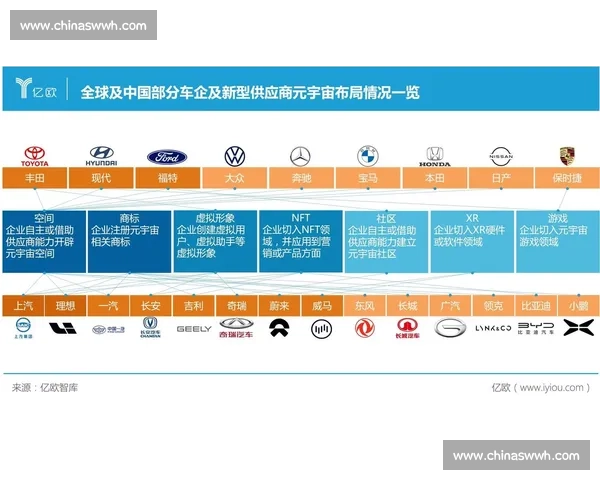Click the Honda logo
This screenshot has height=480, width=600.
pos(435,157)
